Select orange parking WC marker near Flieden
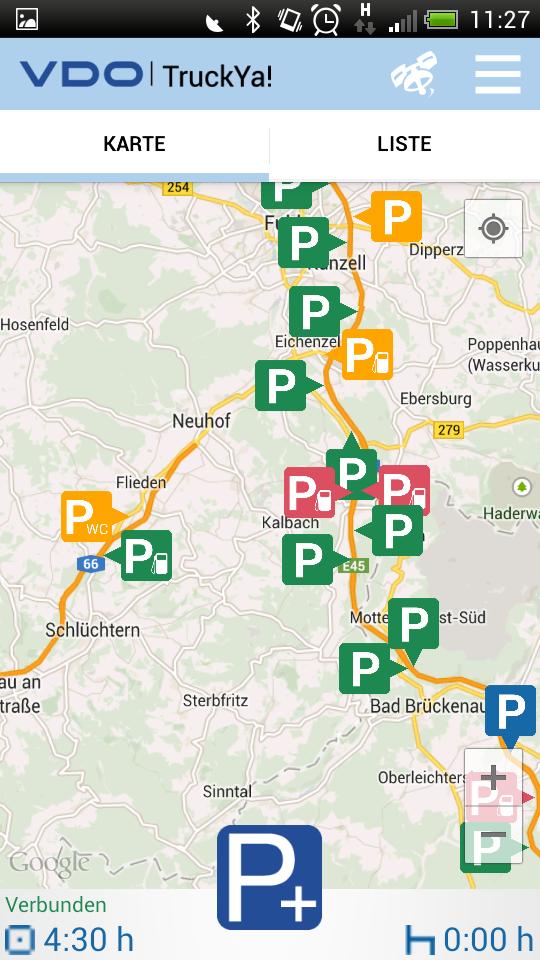The width and height of the screenshot is (540, 960). point(91,517)
